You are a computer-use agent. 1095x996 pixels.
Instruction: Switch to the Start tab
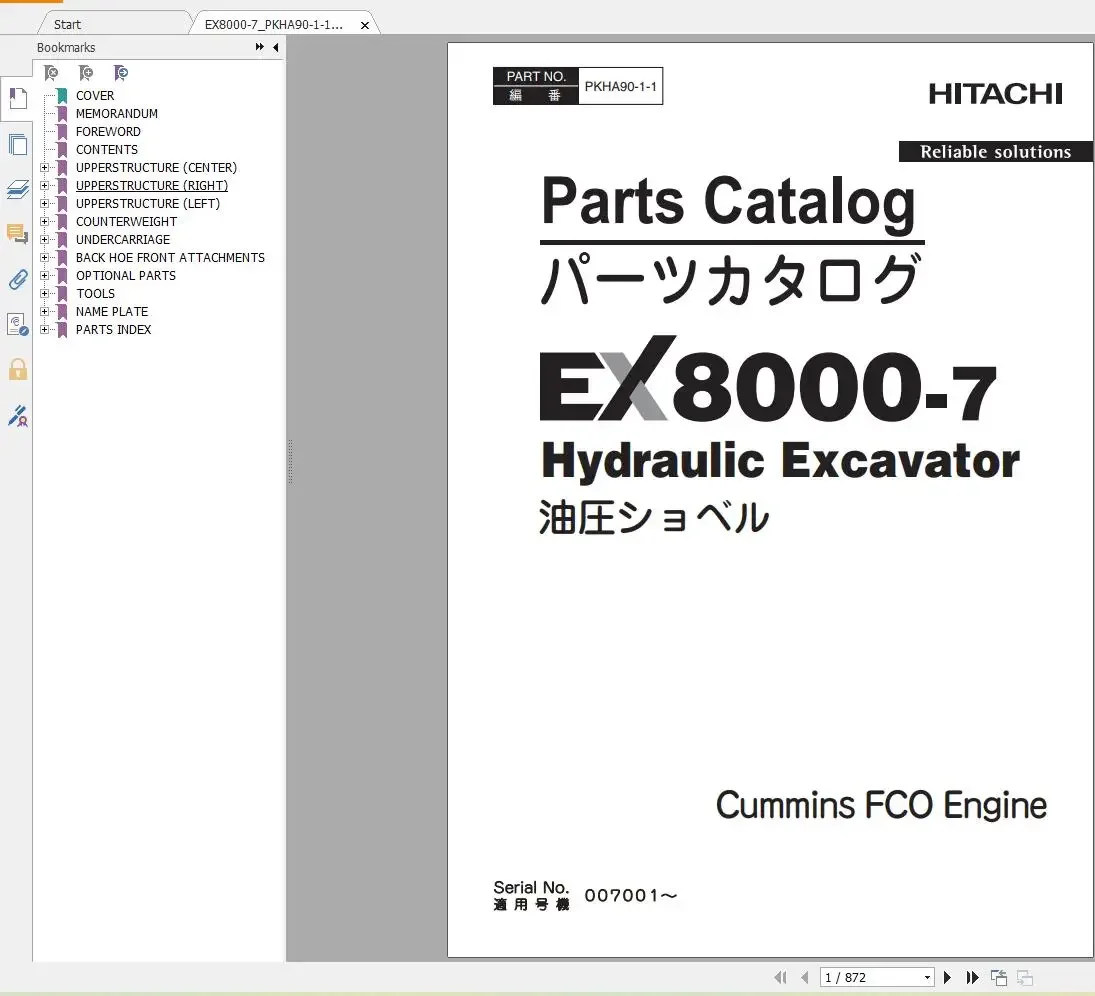(x=66, y=23)
